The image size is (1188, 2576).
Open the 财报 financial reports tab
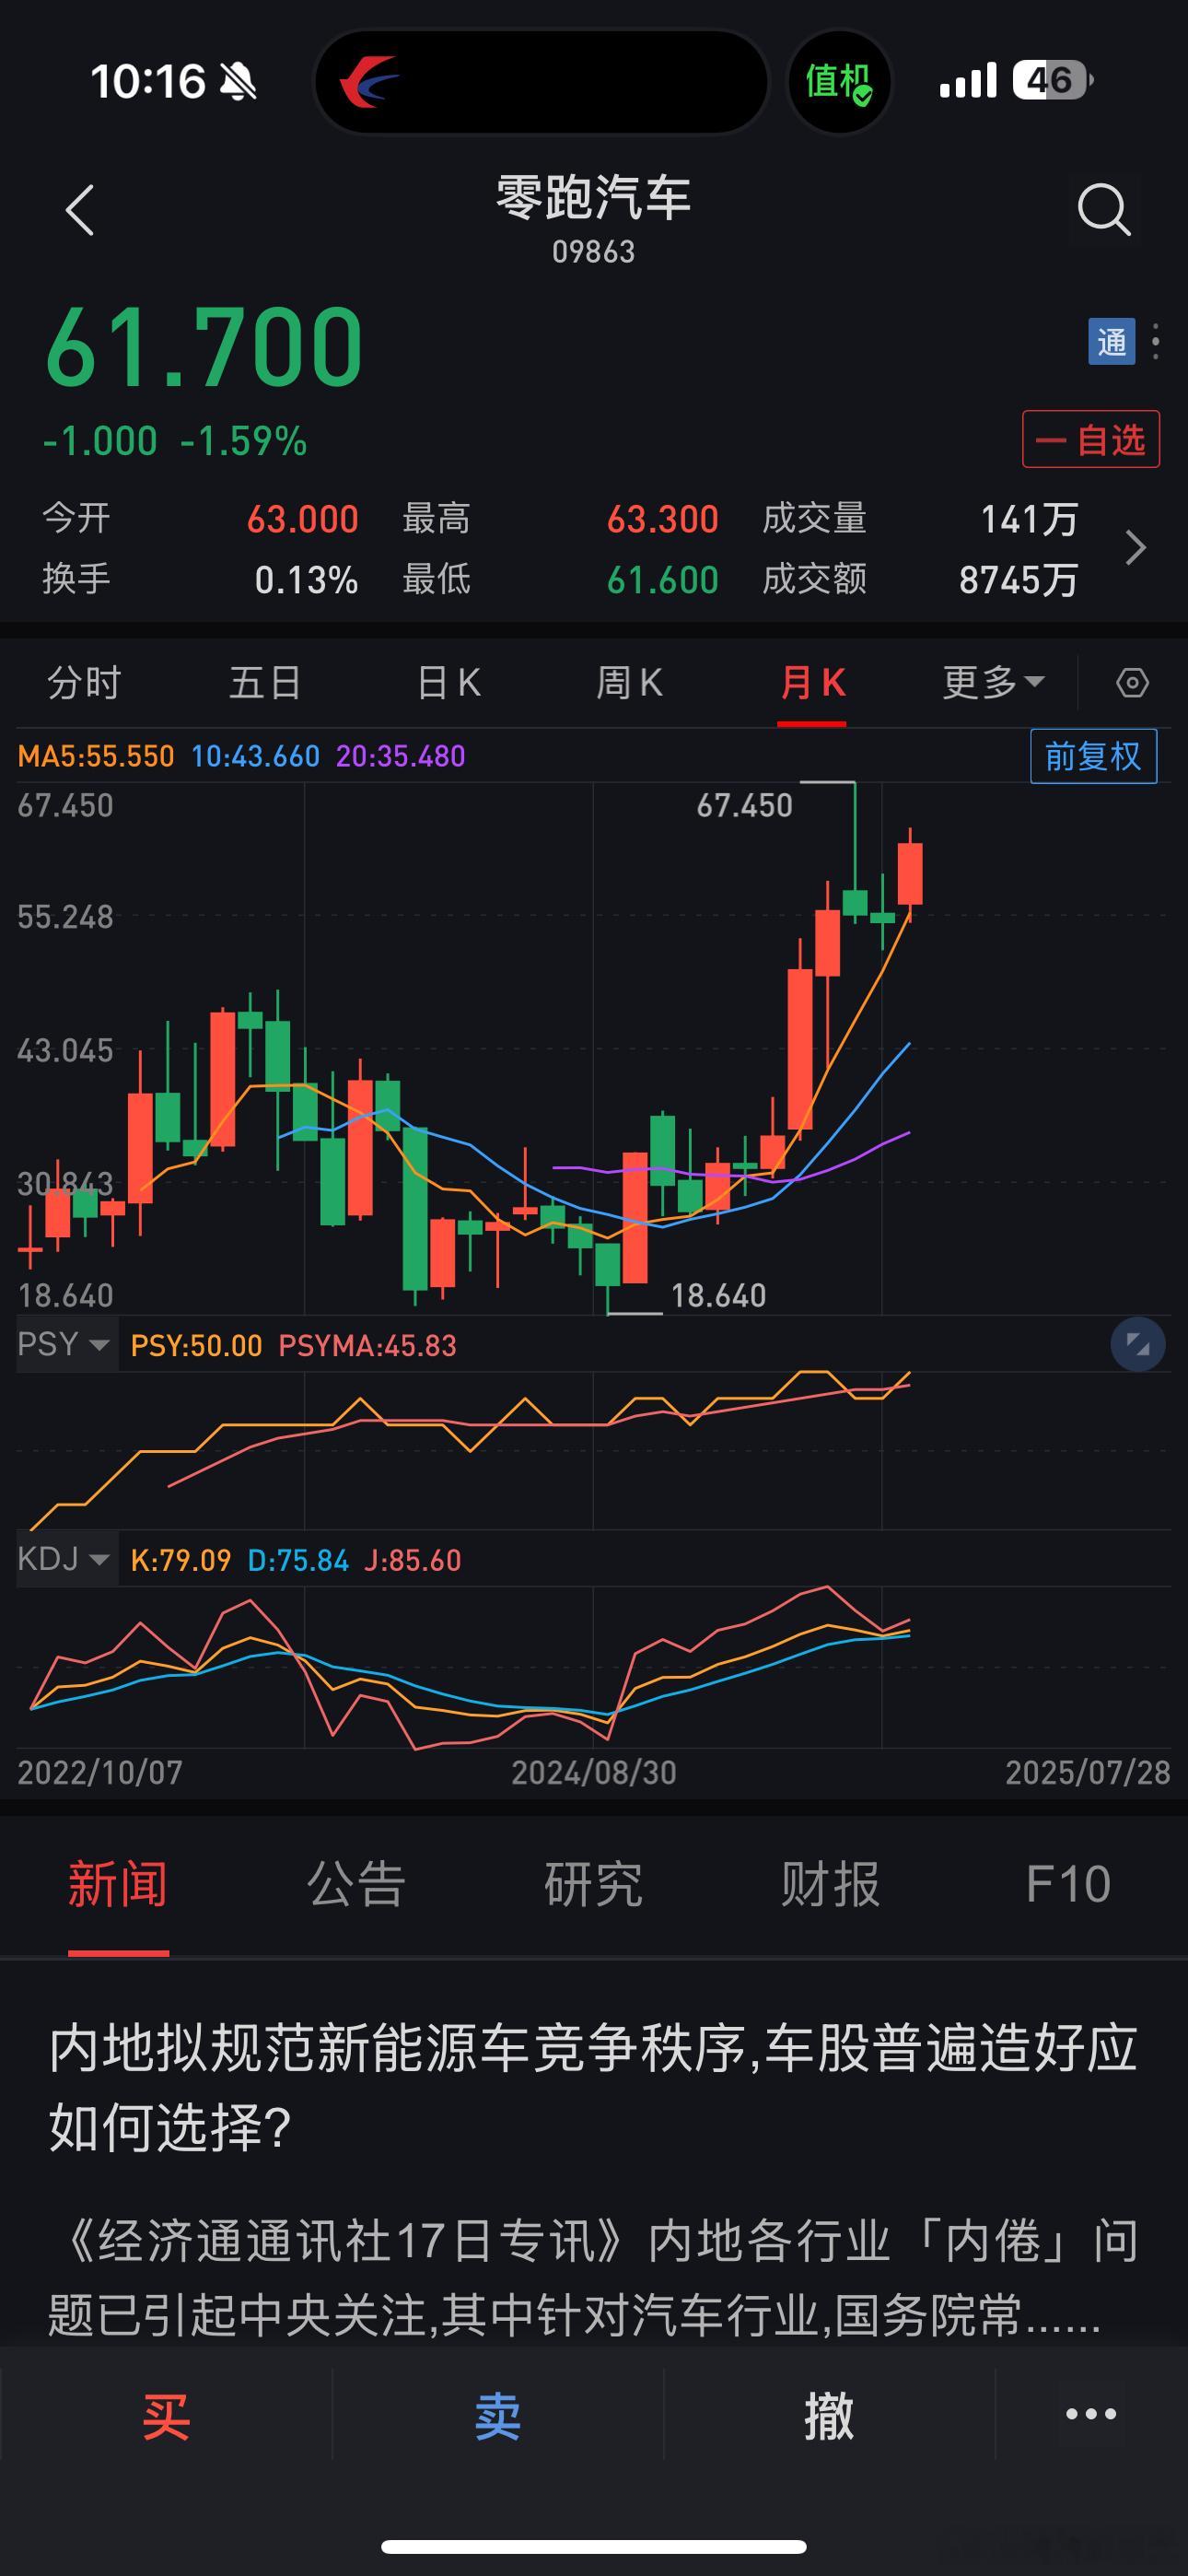[x=830, y=1885]
